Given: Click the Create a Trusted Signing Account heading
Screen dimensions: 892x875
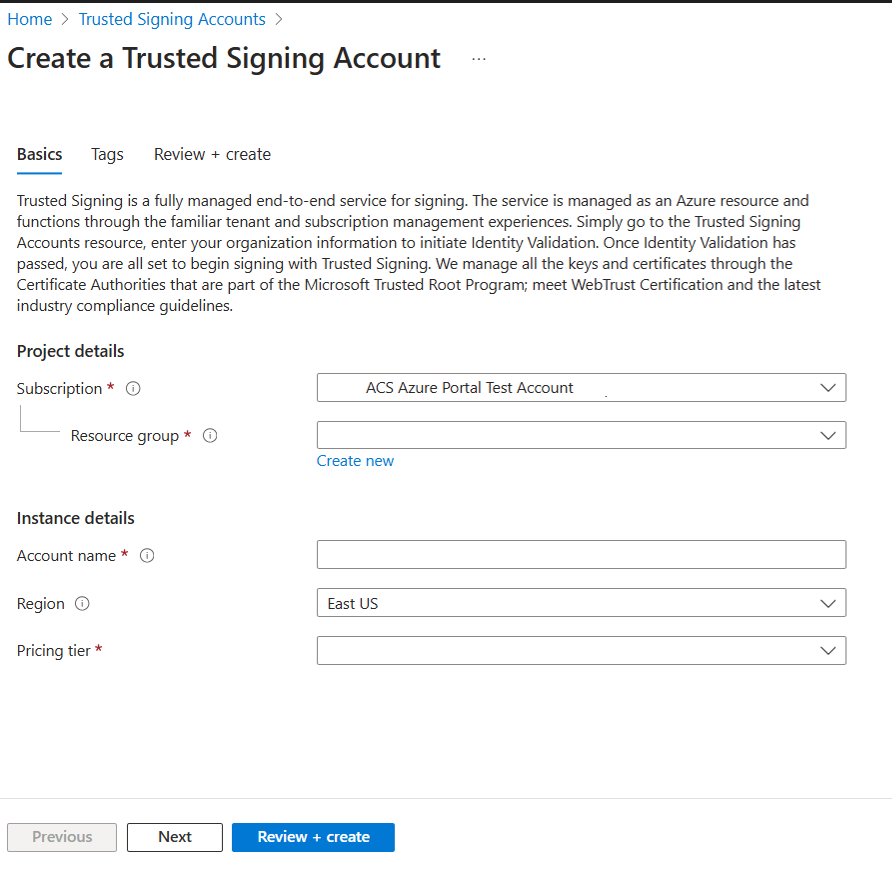Looking at the screenshot, I should (224, 58).
